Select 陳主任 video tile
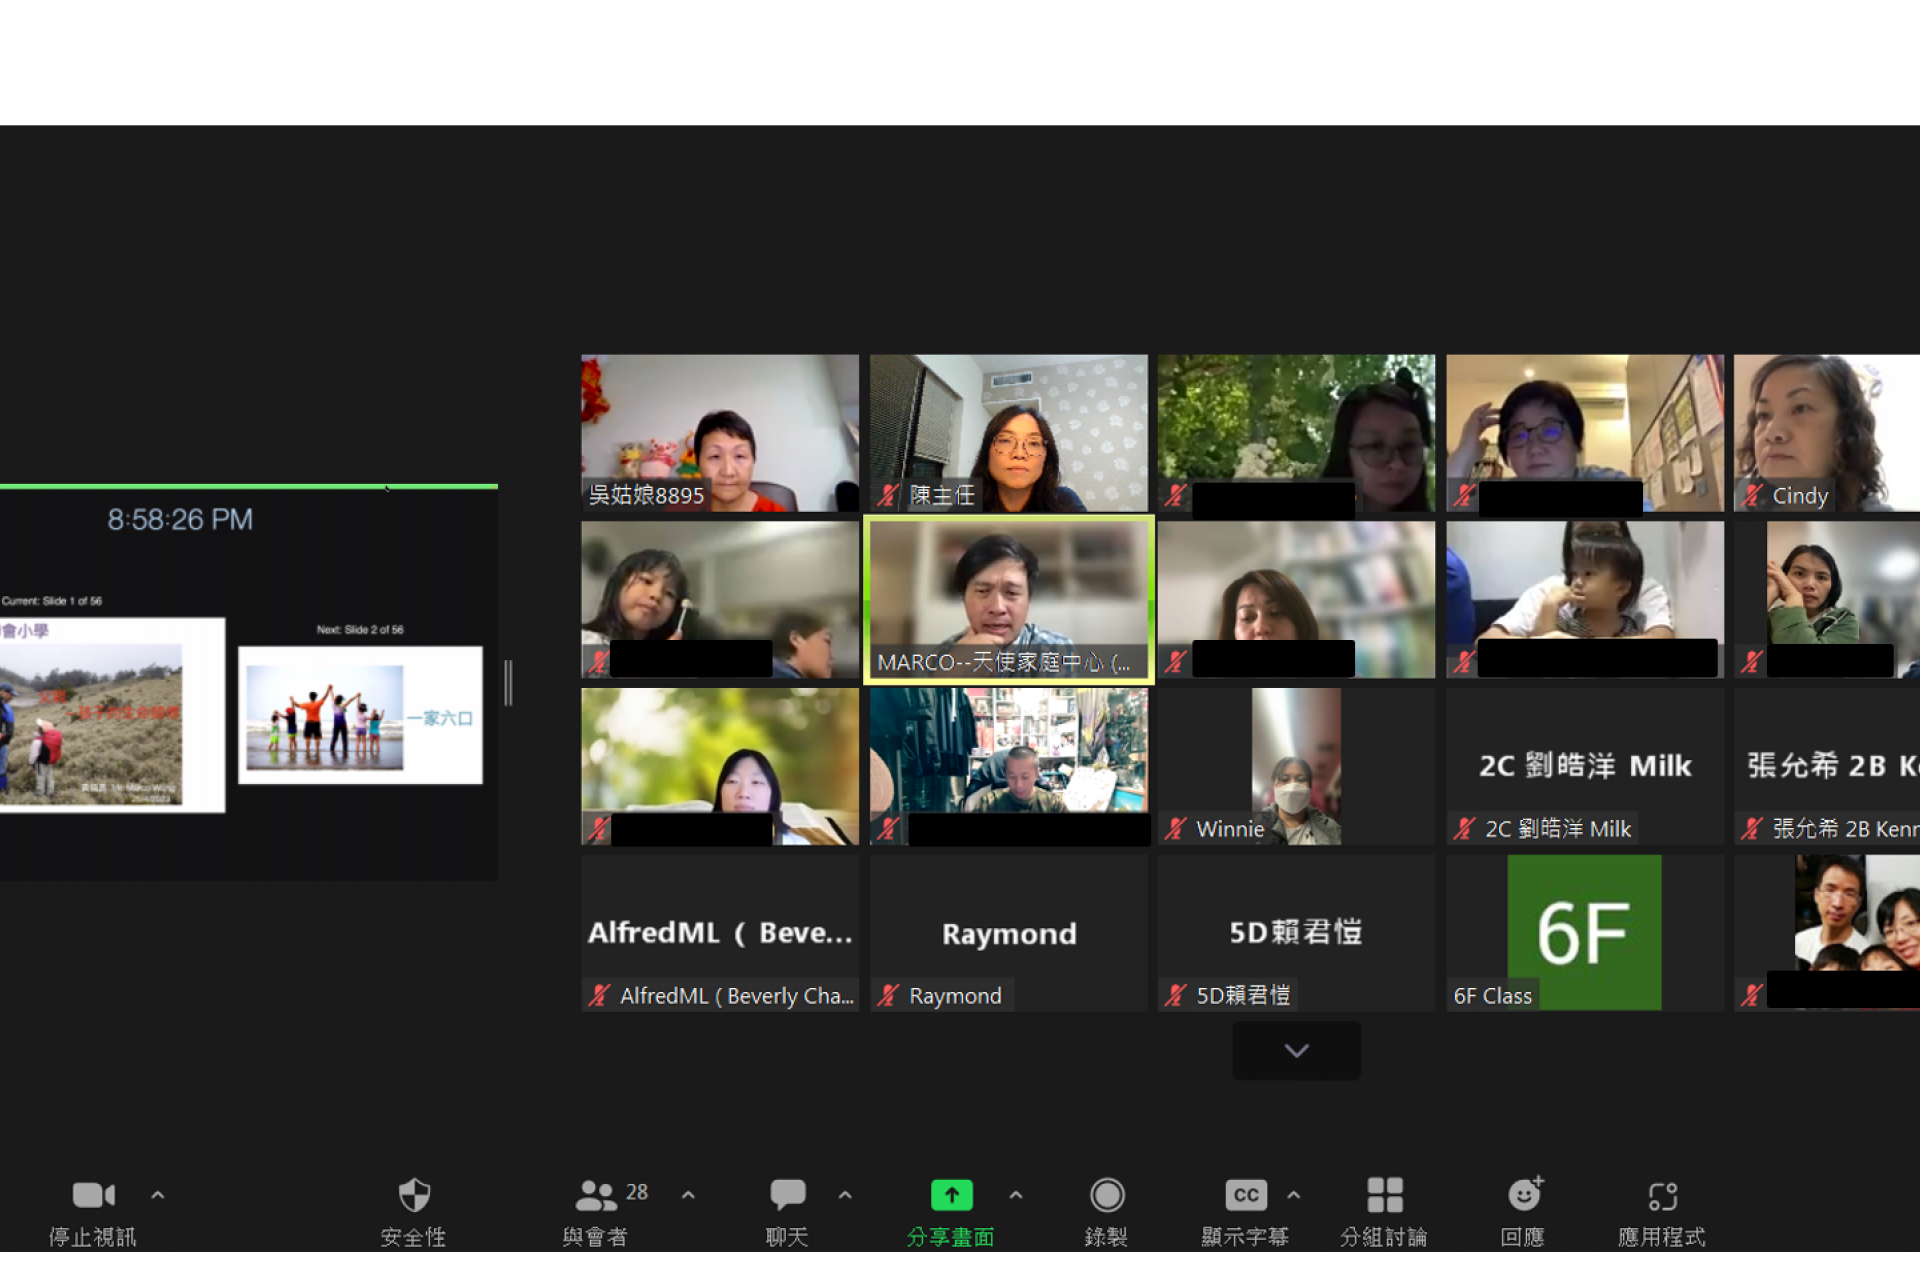This screenshot has width=1920, height=1280. 1009,433
